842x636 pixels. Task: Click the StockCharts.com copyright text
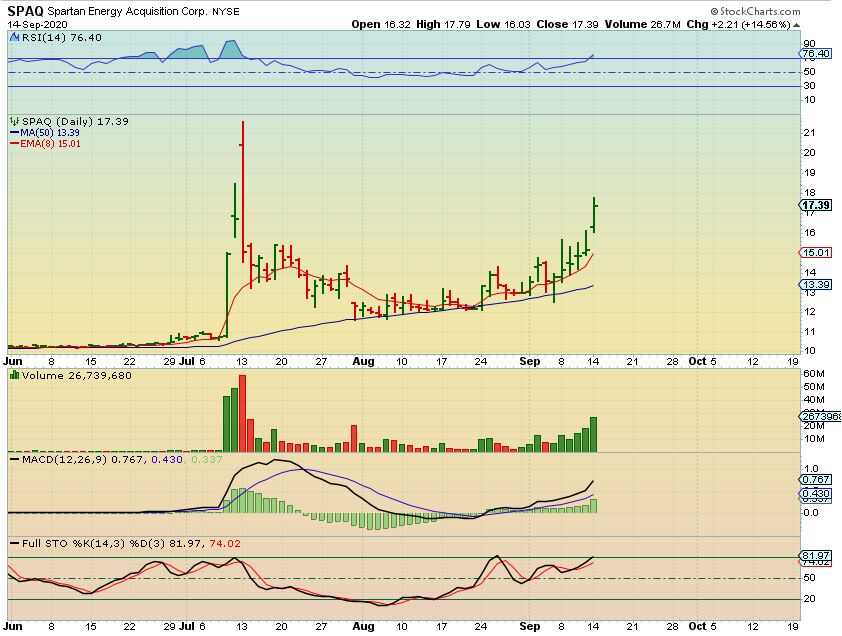tap(756, 11)
